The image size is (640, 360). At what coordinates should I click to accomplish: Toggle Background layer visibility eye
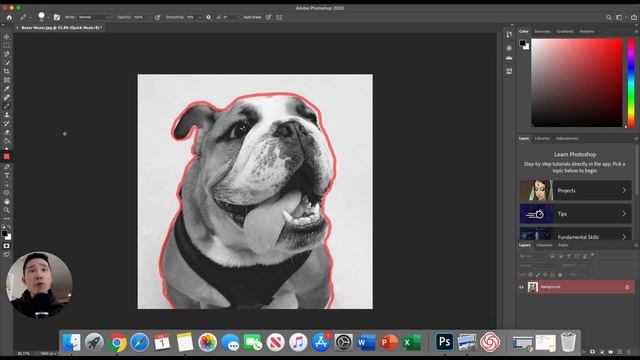pyautogui.click(x=521, y=287)
